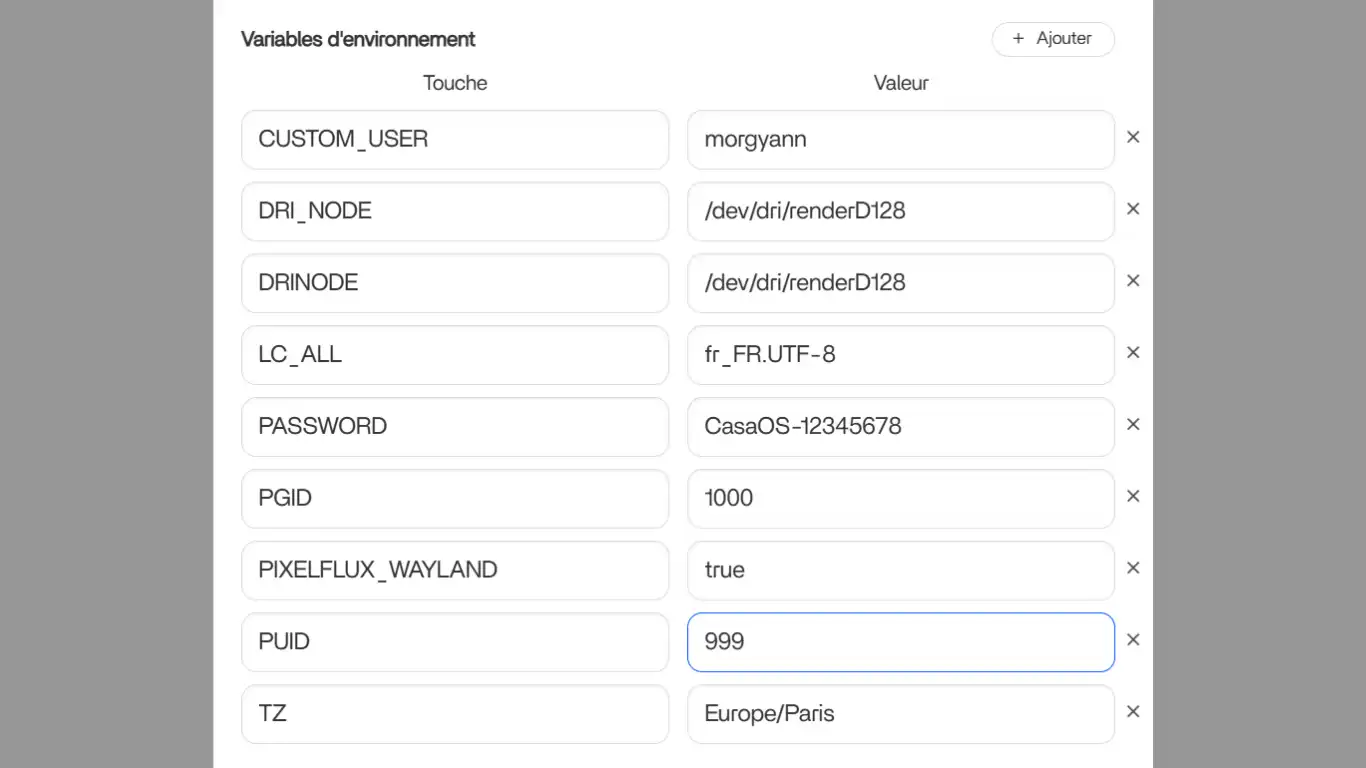Click the CUSTOM_USER key field

[454, 140]
